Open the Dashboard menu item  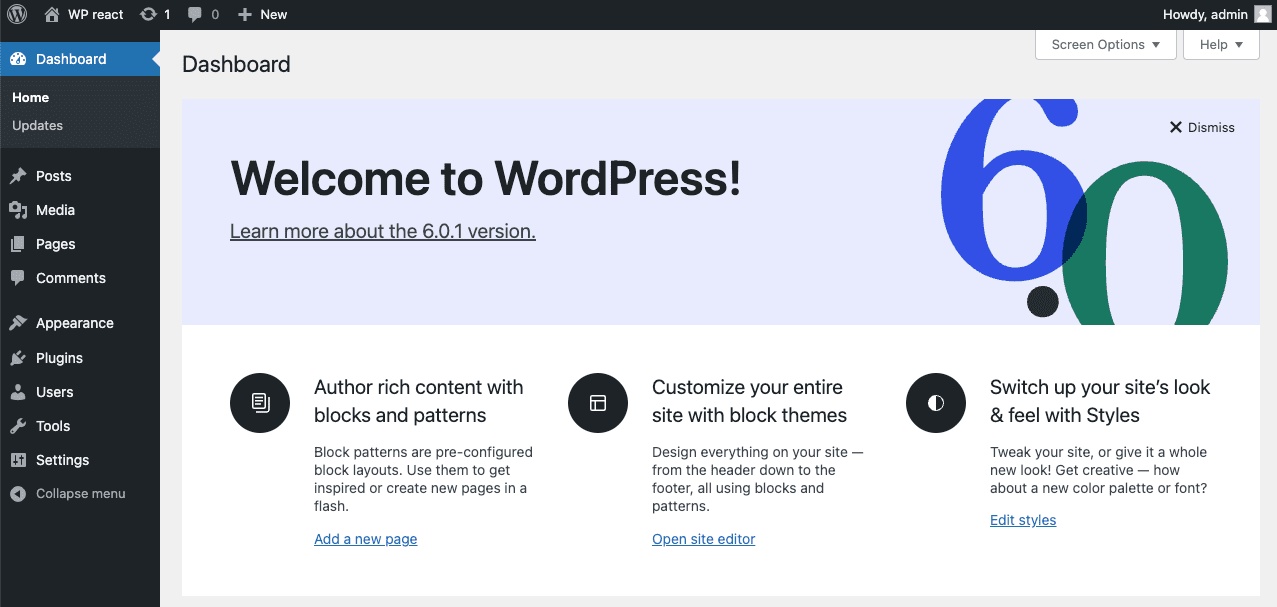click(x=80, y=59)
